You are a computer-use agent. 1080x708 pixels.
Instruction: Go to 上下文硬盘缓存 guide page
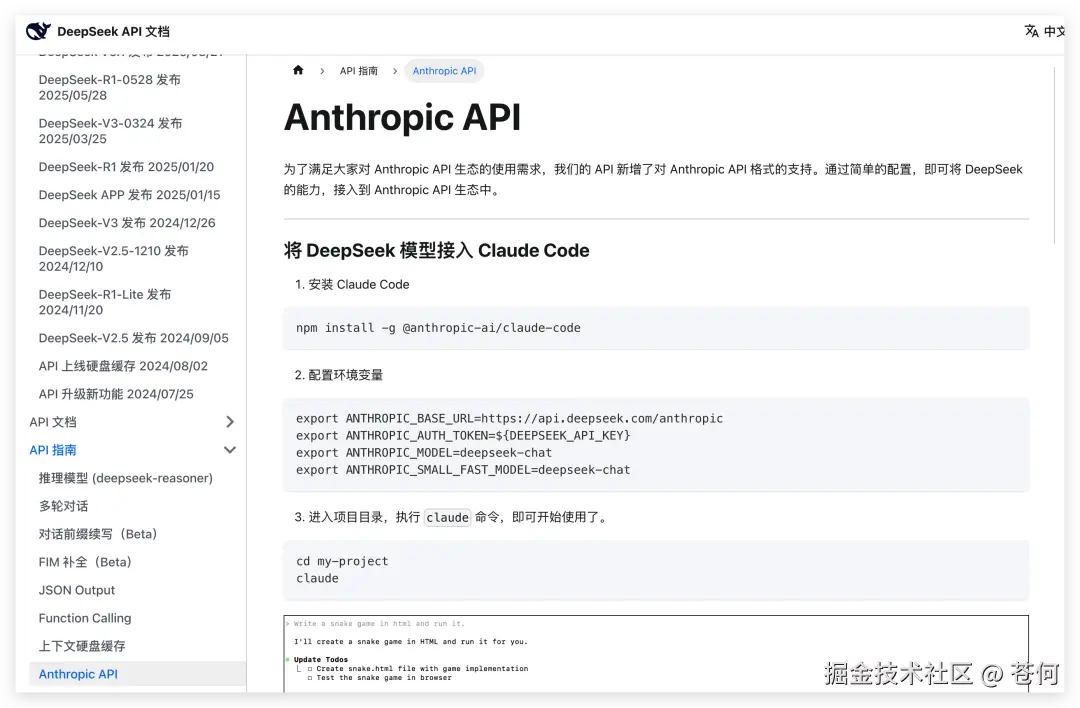(x=82, y=646)
